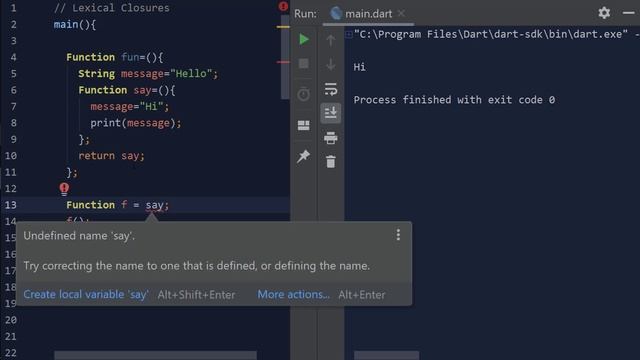Expand the dart.exe command line fold marker
Screen dimensions: 640x360
pyautogui.click(x=349, y=34)
